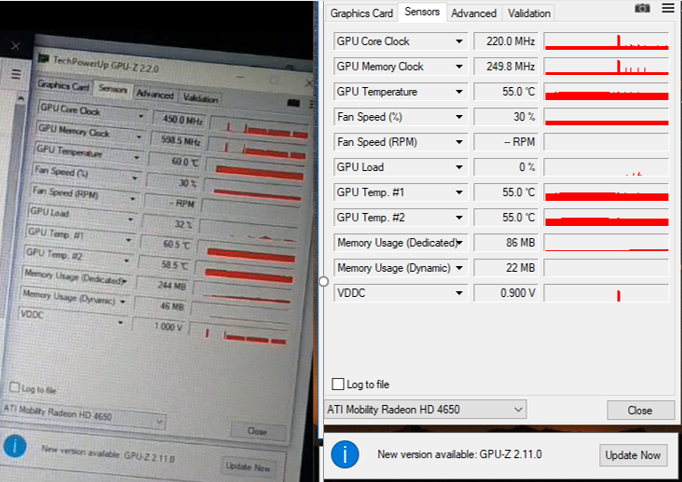Switch to Graphics Card tab in right window

pyautogui.click(x=361, y=13)
